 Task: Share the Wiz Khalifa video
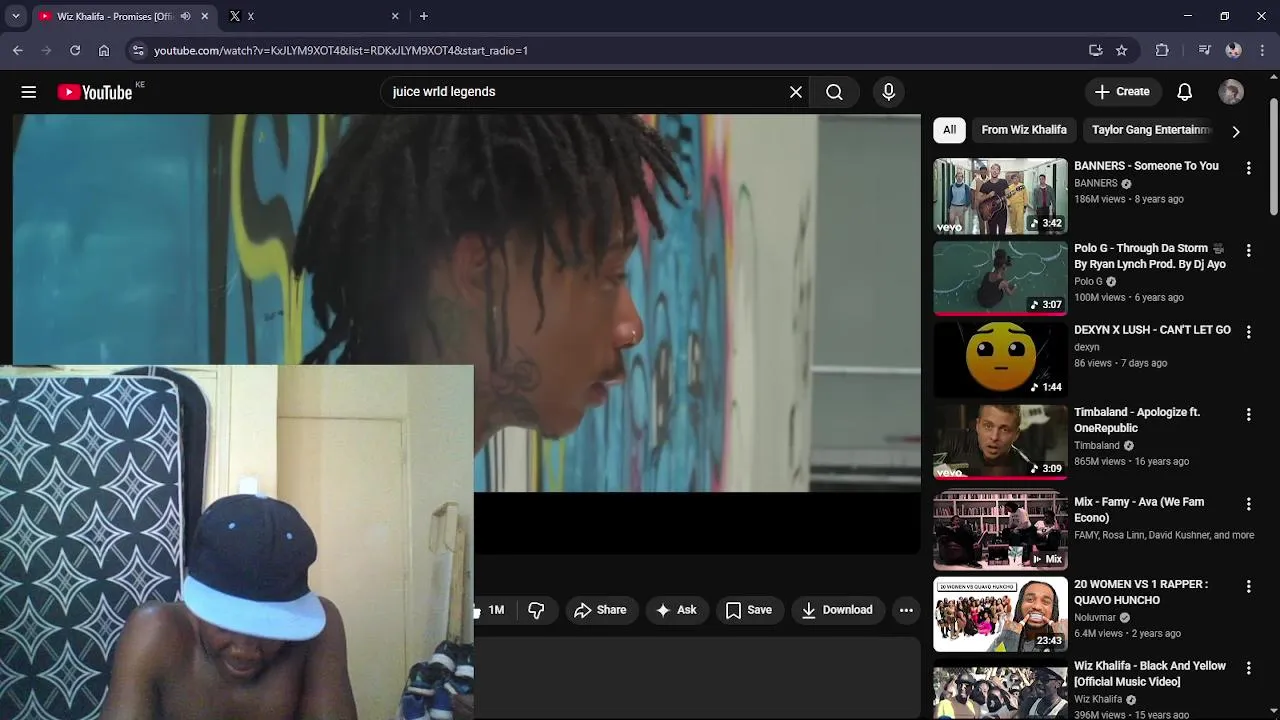600,610
